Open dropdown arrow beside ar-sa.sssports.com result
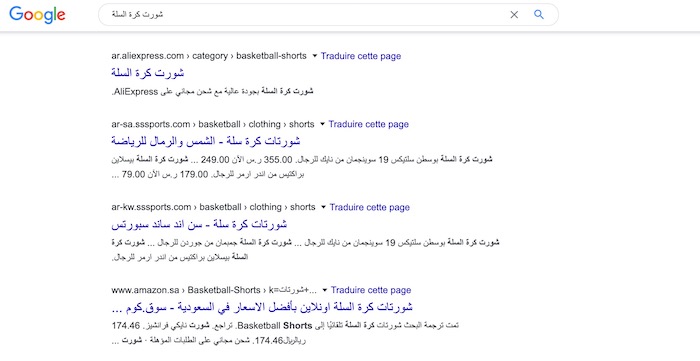700x361 pixels. pos(322,124)
